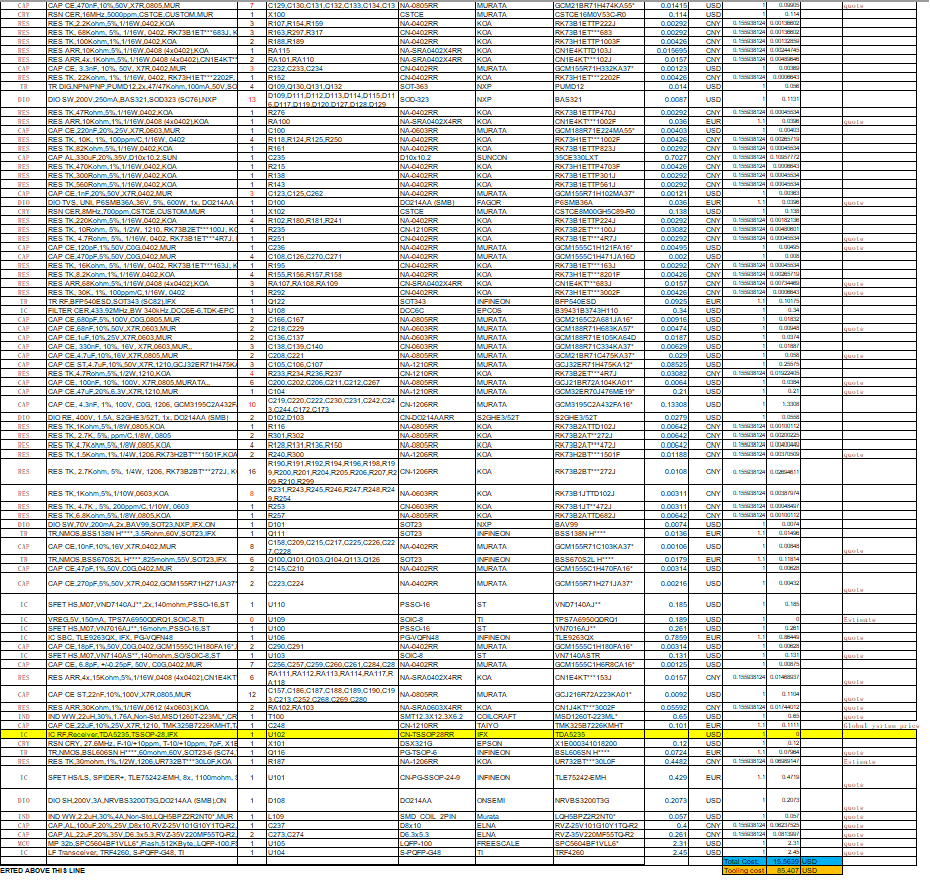Select the 'GCM21BR71H474KA55*' part number cell
The height and width of the screenshot is (884, 930).
598,5
